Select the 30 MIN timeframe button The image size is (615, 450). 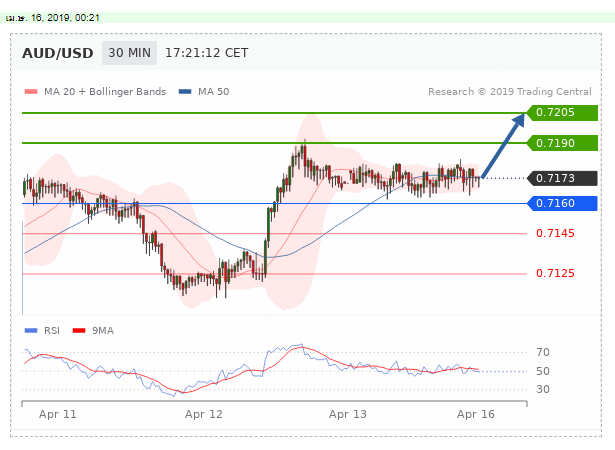[129, 53]
